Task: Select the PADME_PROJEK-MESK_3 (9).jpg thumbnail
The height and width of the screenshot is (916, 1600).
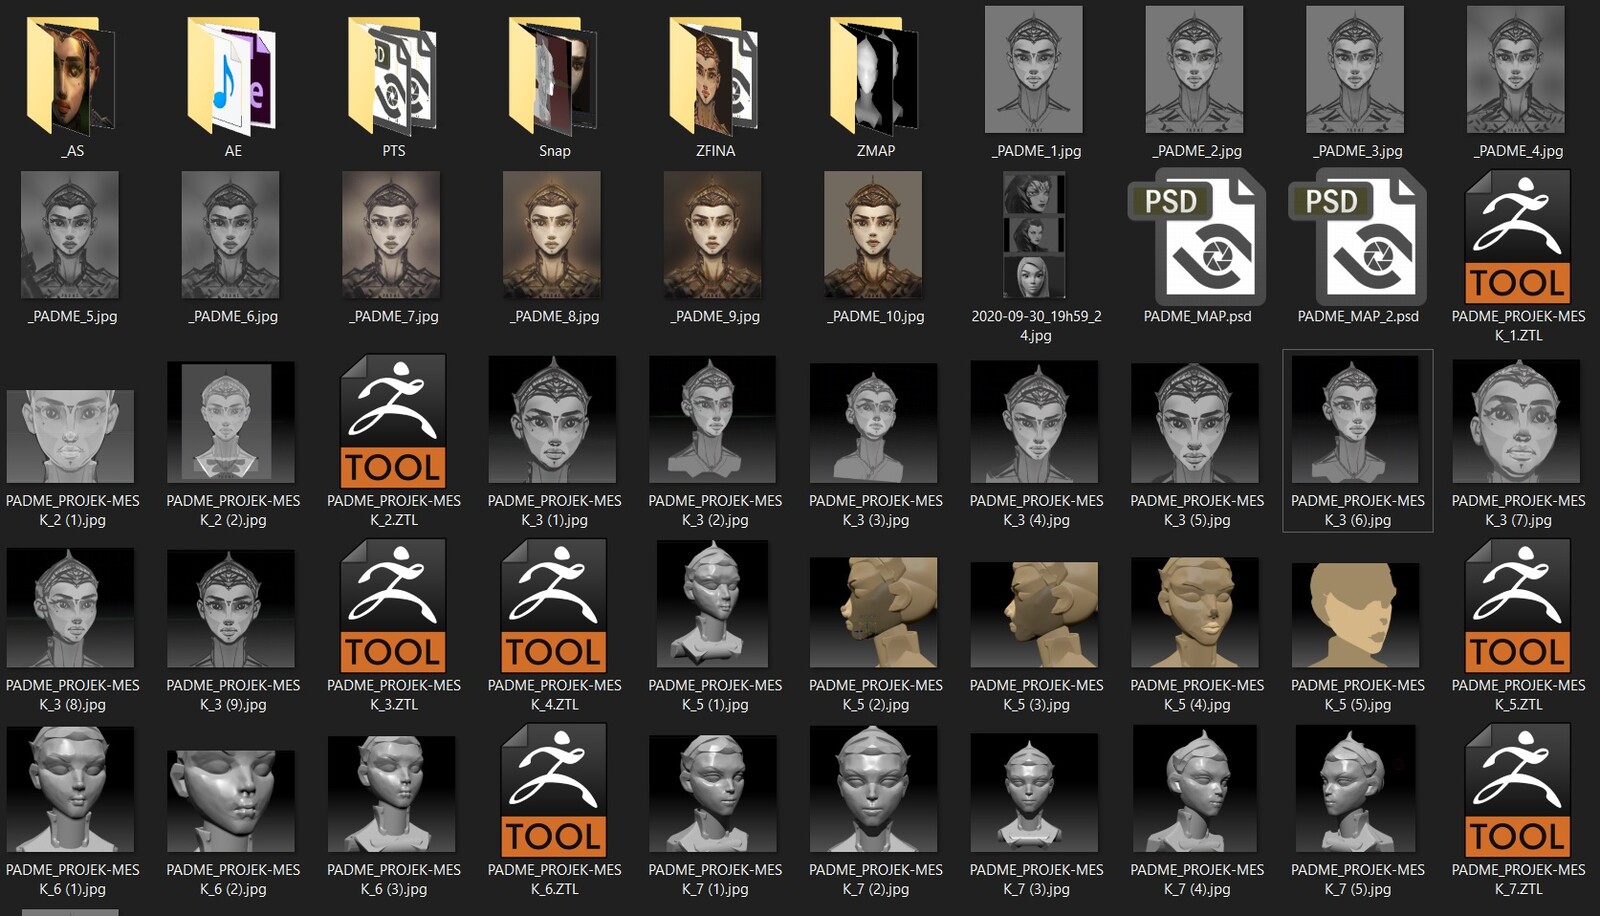Action: 231,608
